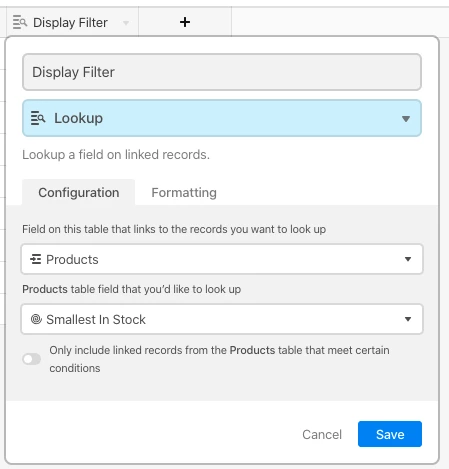Screen dimensions: 449x469
Task: Click the Lookup field type selector
Action: [222, 118]
